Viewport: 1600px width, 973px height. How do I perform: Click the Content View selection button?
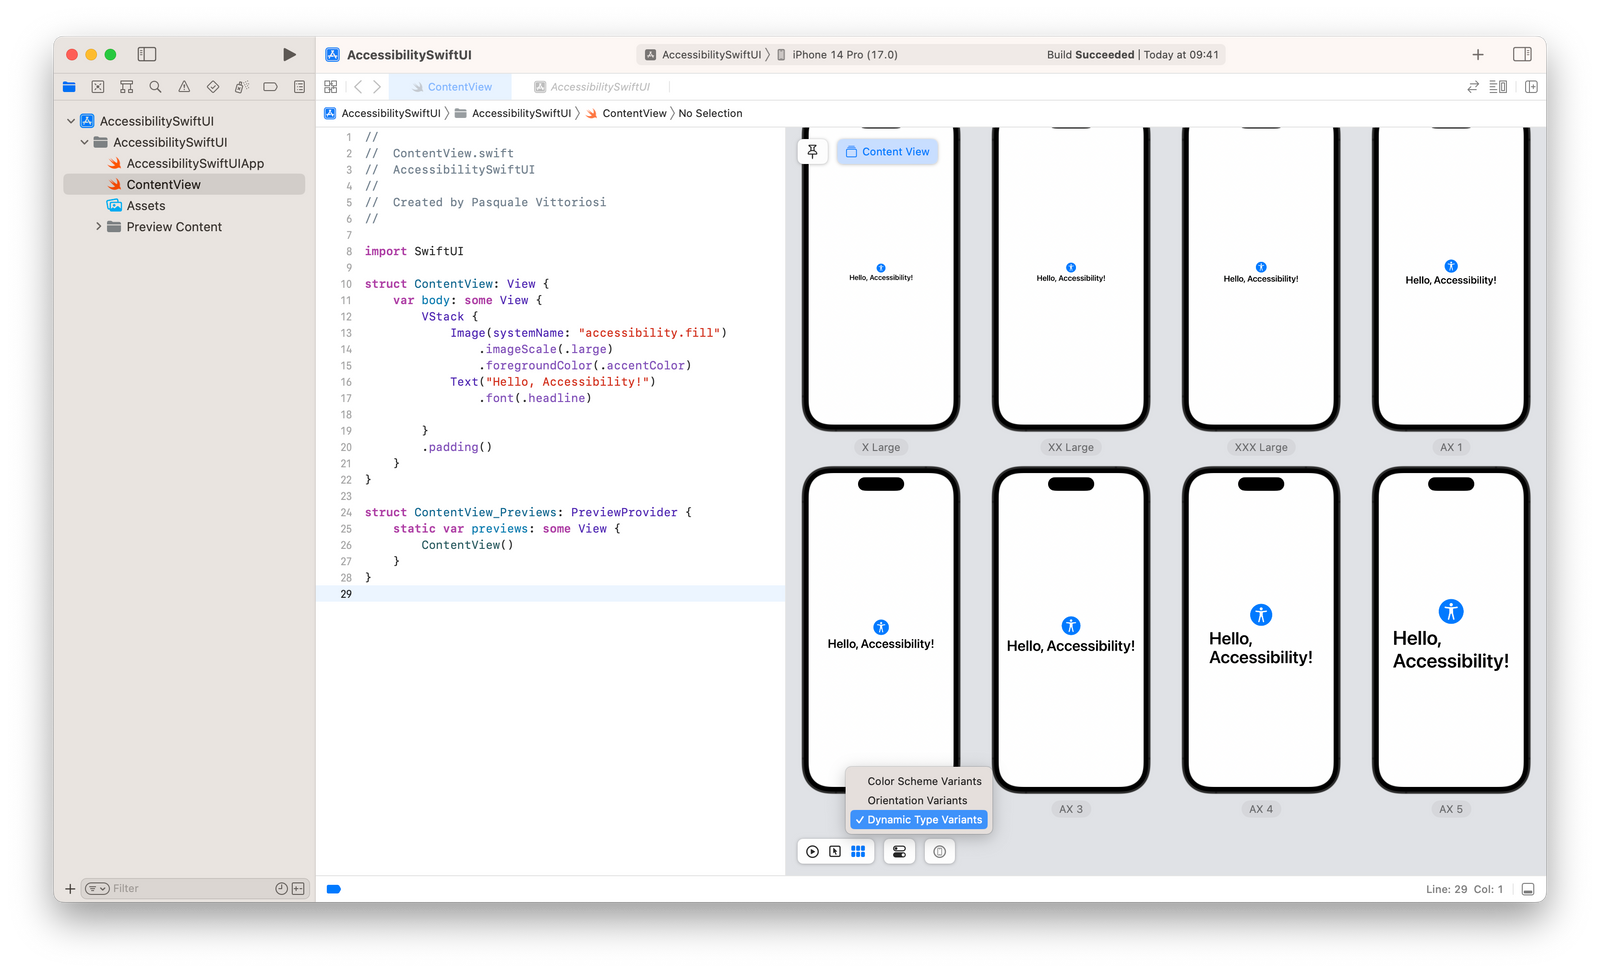[887, 151]
